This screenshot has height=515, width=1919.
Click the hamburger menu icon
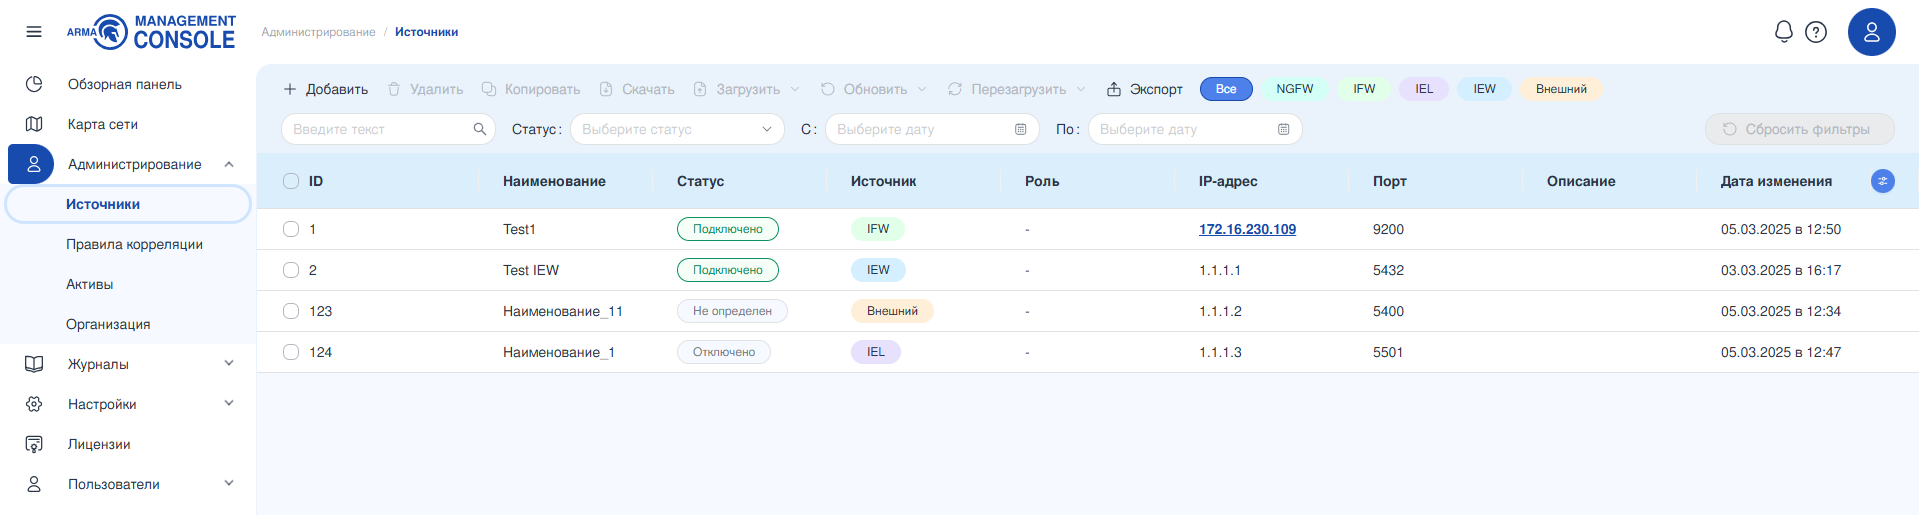tap(34, 32)
